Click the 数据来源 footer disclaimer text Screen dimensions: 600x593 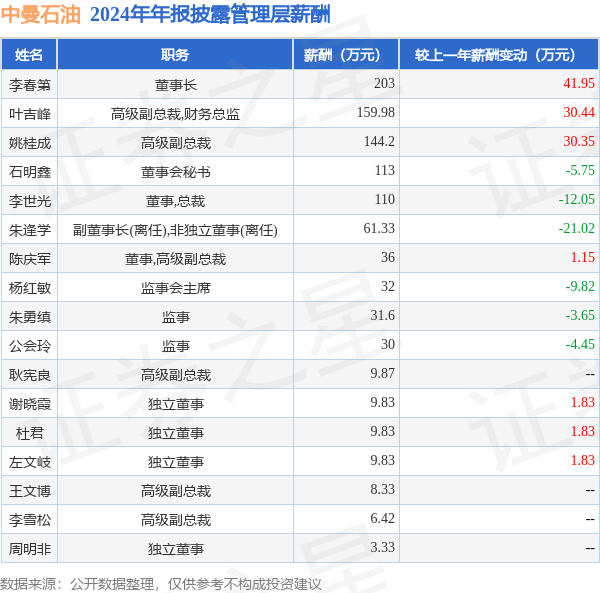pos(161,584)
